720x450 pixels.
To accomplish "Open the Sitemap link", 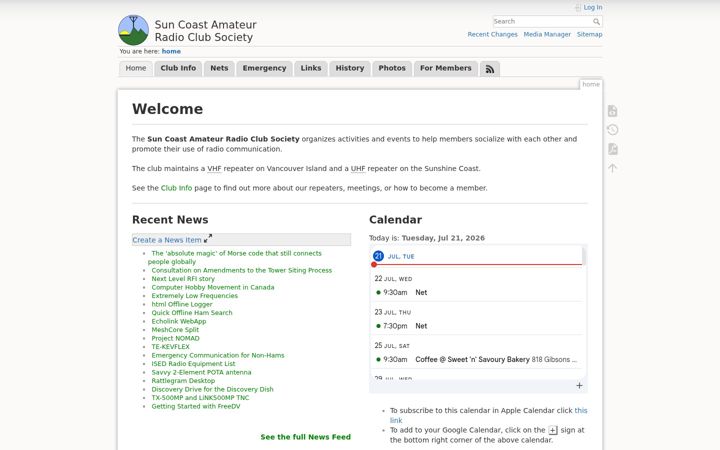I will (x=590, y=34).
